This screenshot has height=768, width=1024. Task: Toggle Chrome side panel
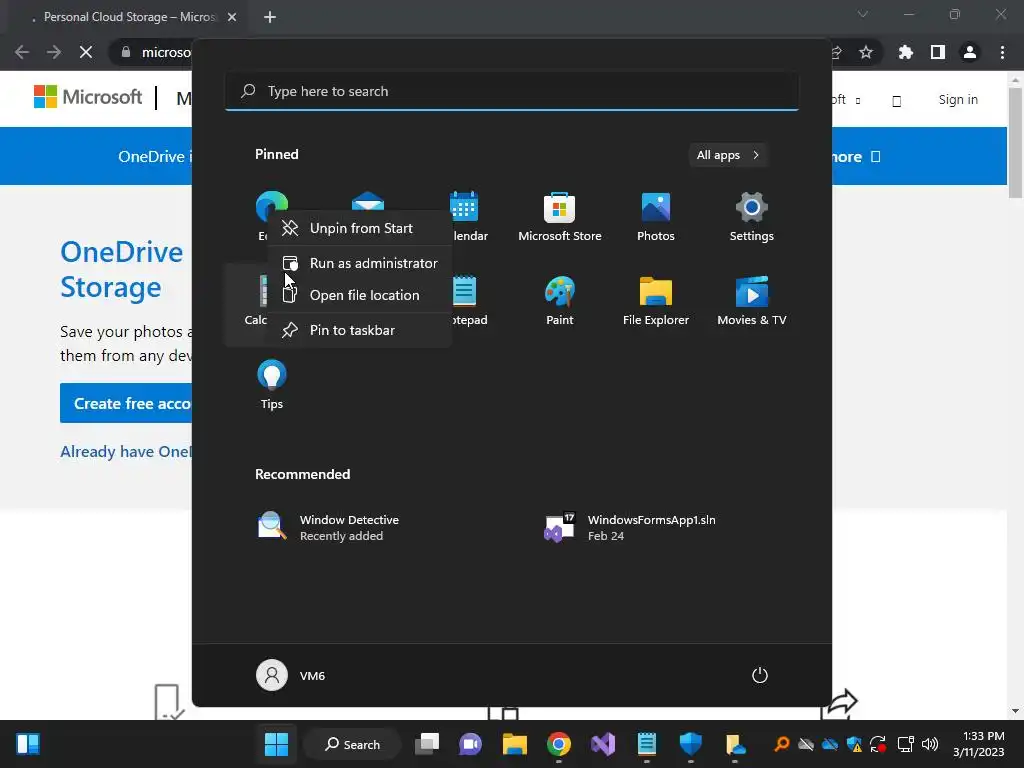[938, 52]
